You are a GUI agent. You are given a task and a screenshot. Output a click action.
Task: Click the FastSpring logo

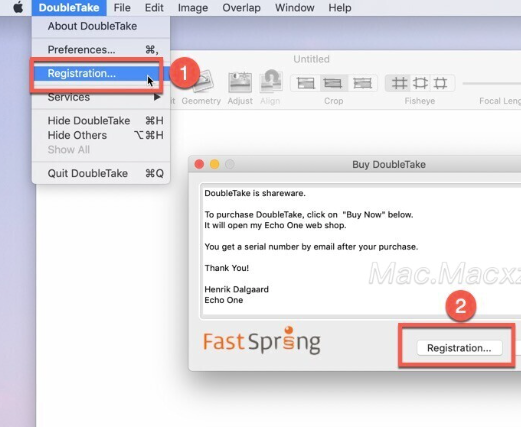click(x=262, y=341)
